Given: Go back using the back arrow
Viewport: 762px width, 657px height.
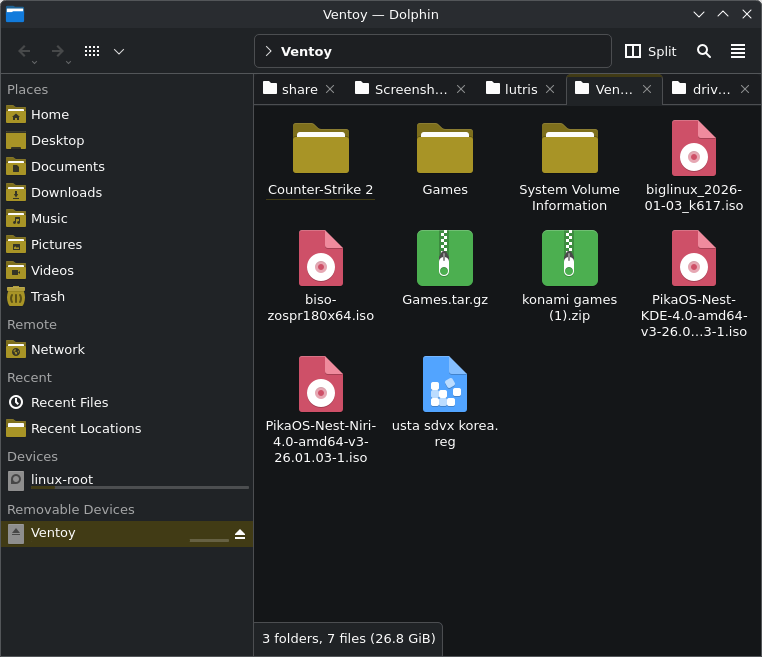Looking at the screenshot, I should pos(25,51).
